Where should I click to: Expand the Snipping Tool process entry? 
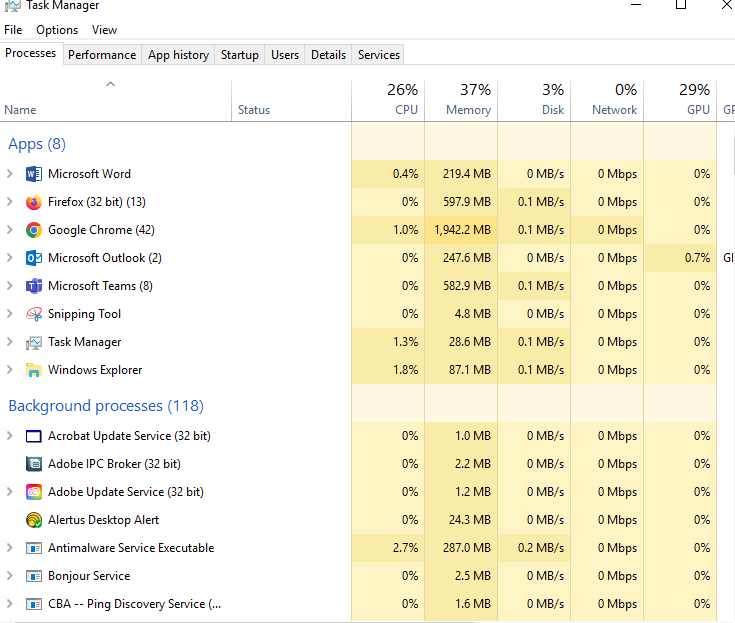tap(9, 314)
